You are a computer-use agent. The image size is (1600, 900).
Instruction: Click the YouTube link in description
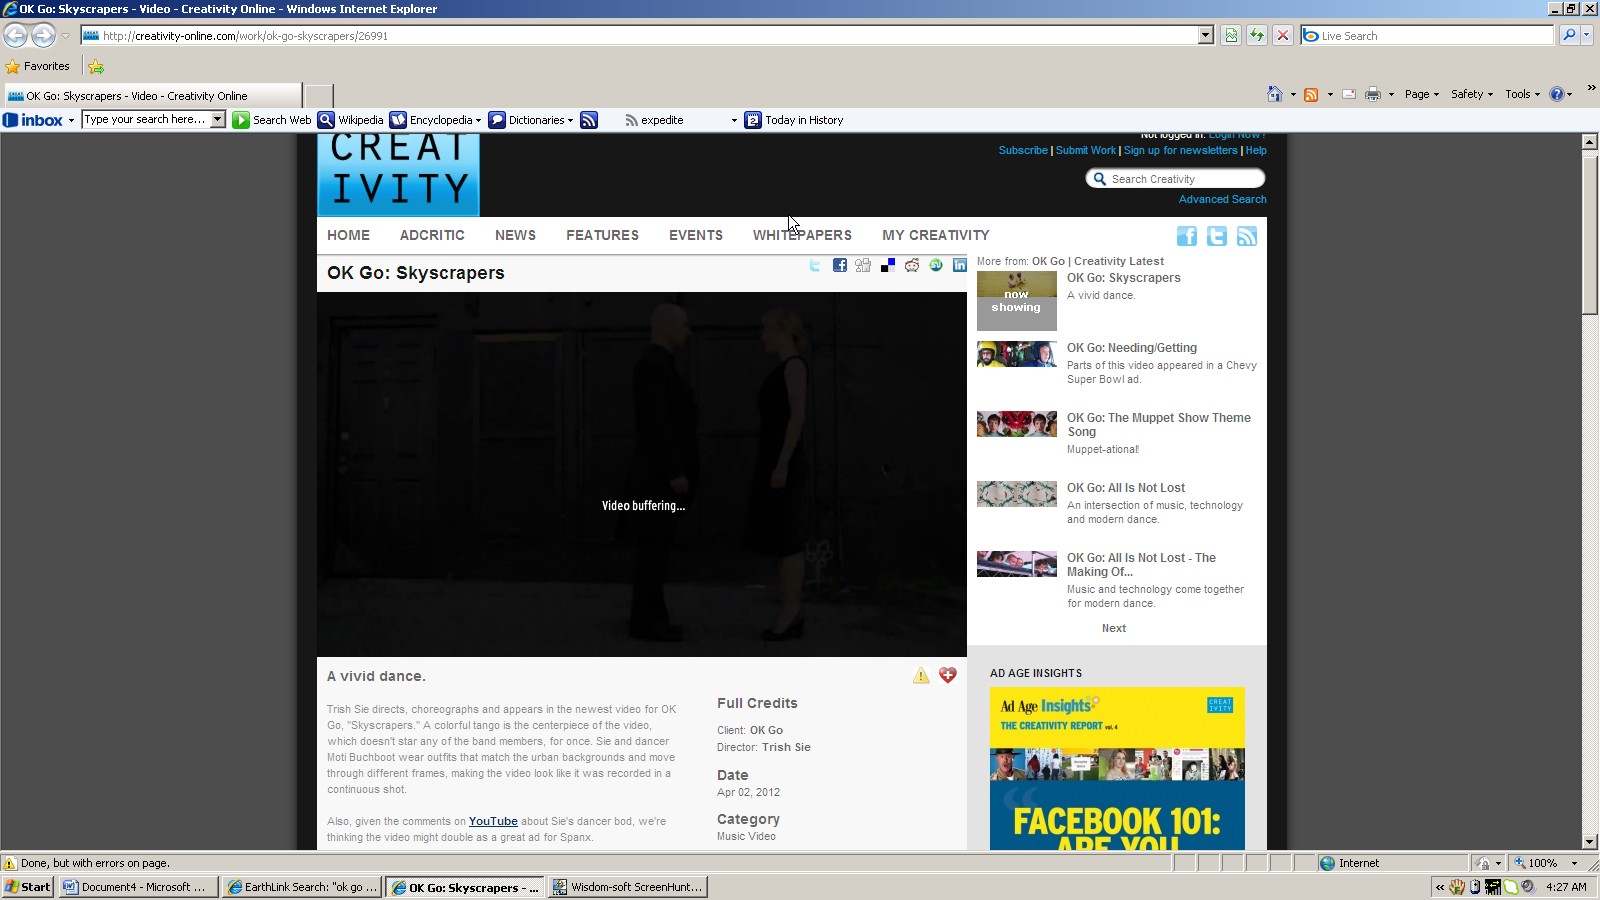click(x=493, y=821)
